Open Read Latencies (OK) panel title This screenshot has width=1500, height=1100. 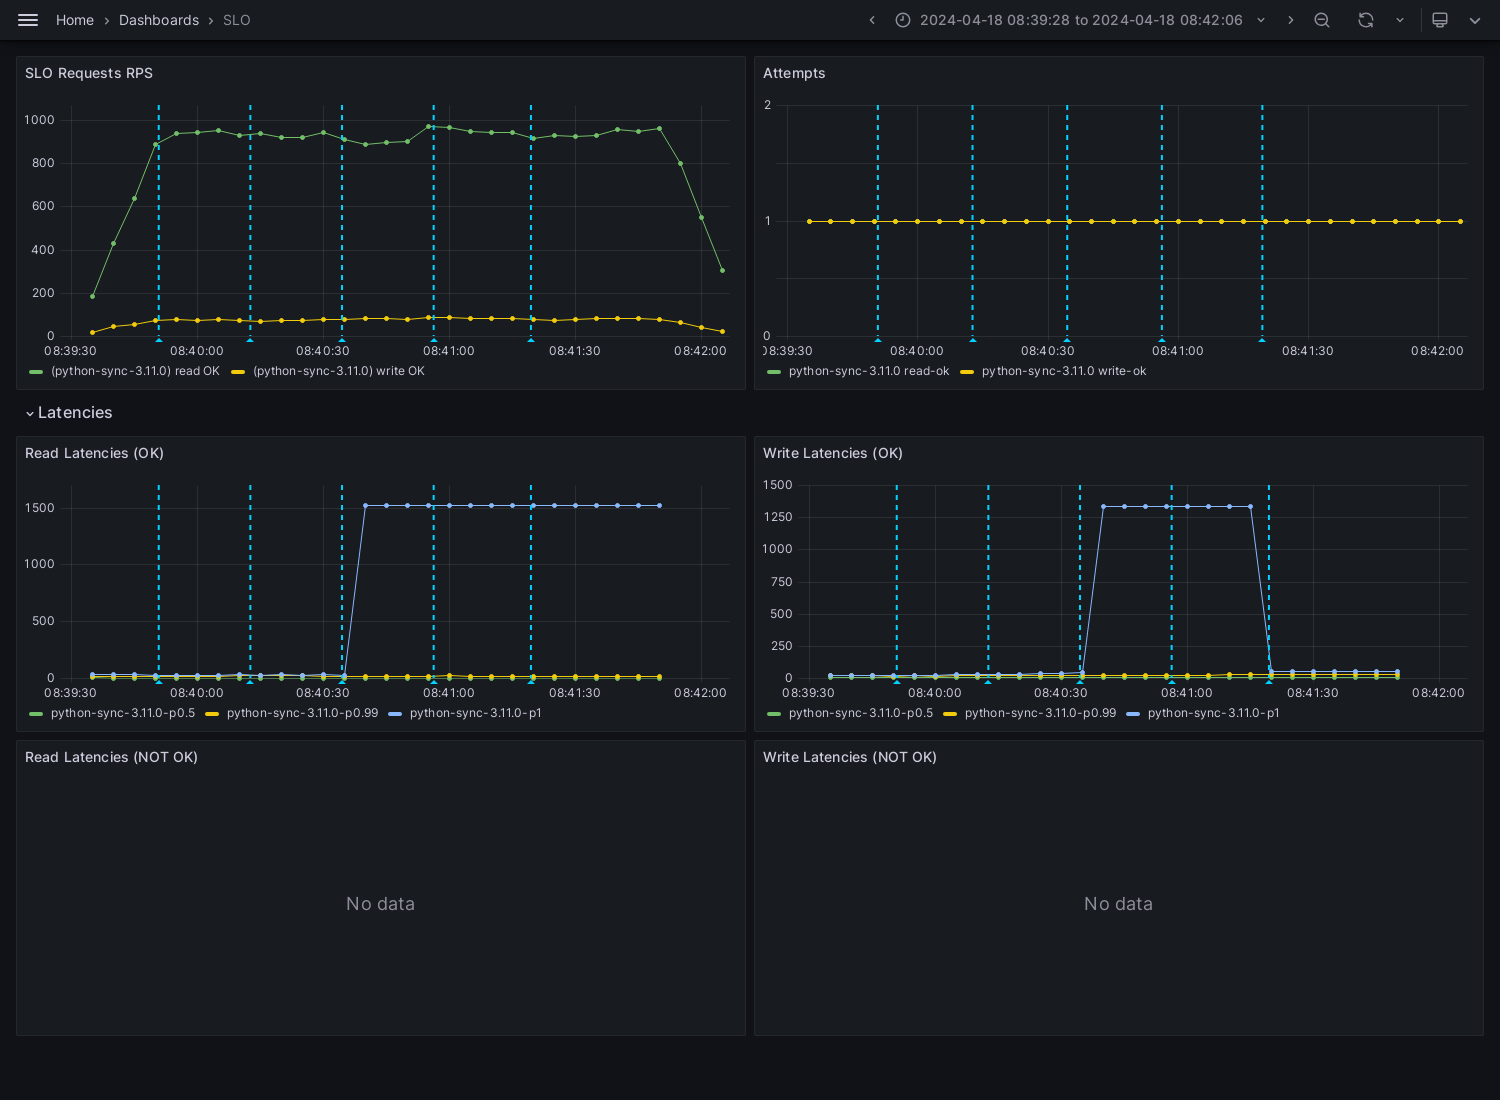tap(94, 453)
